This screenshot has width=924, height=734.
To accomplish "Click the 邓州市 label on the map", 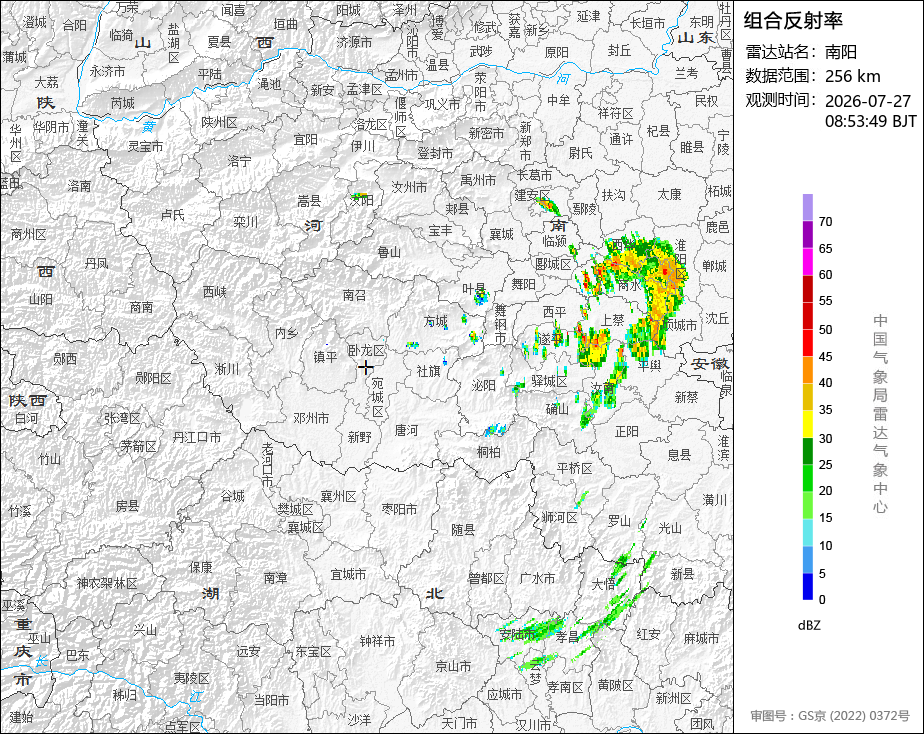I will pos(311,418).
